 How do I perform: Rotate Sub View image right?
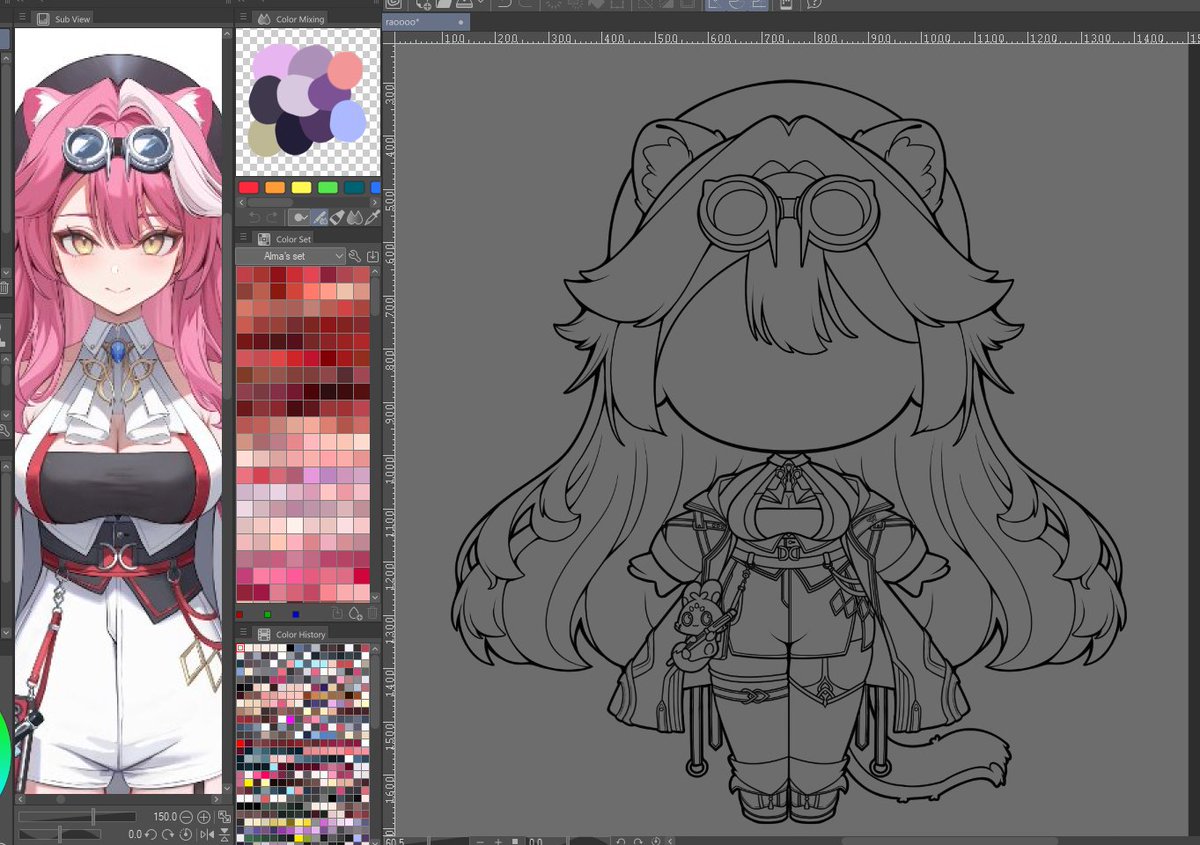(168, 834)
